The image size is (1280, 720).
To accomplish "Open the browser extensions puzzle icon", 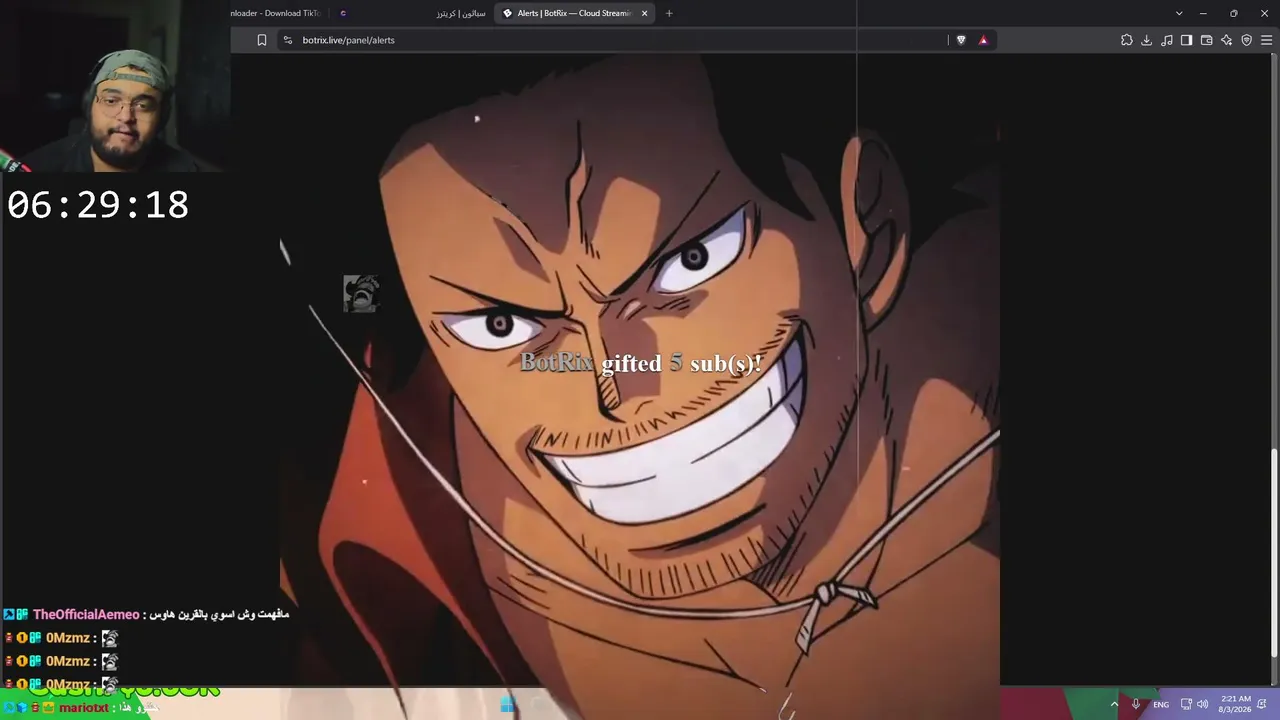I will pos(1127,40).
